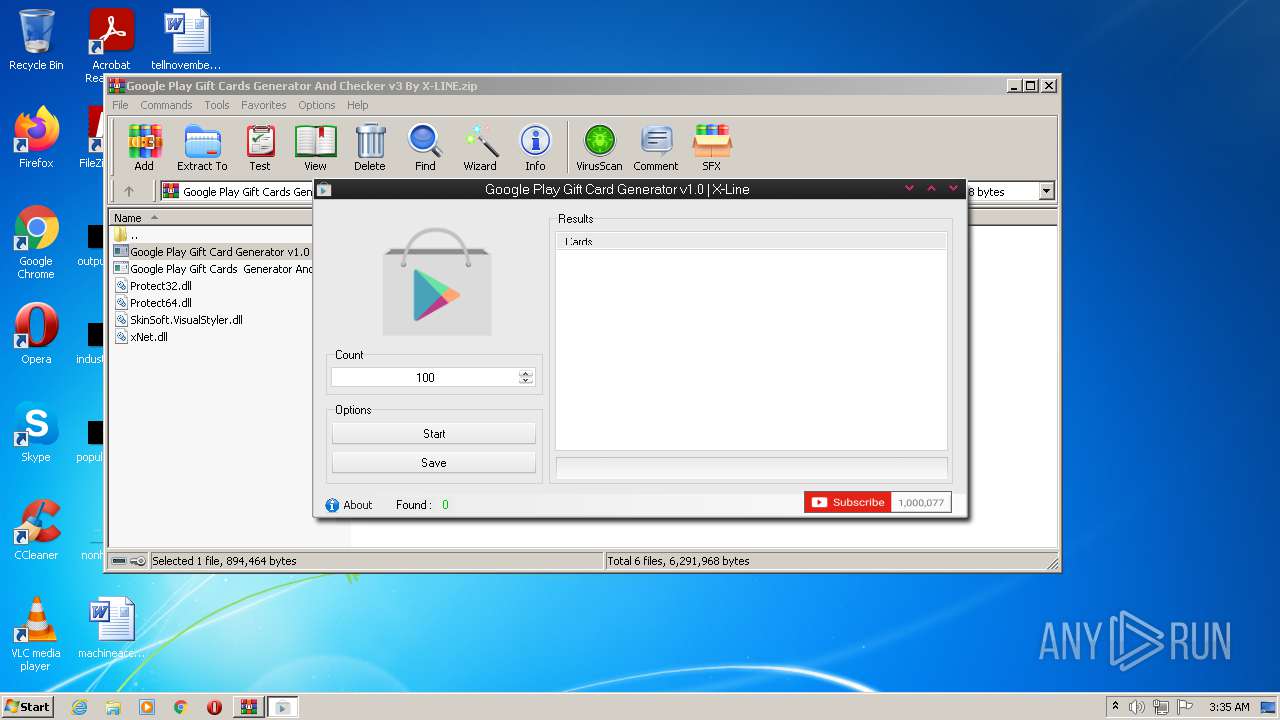Click the Test archive icon
The height and width of the screenshot is (720, 1280).
(260, 148)
